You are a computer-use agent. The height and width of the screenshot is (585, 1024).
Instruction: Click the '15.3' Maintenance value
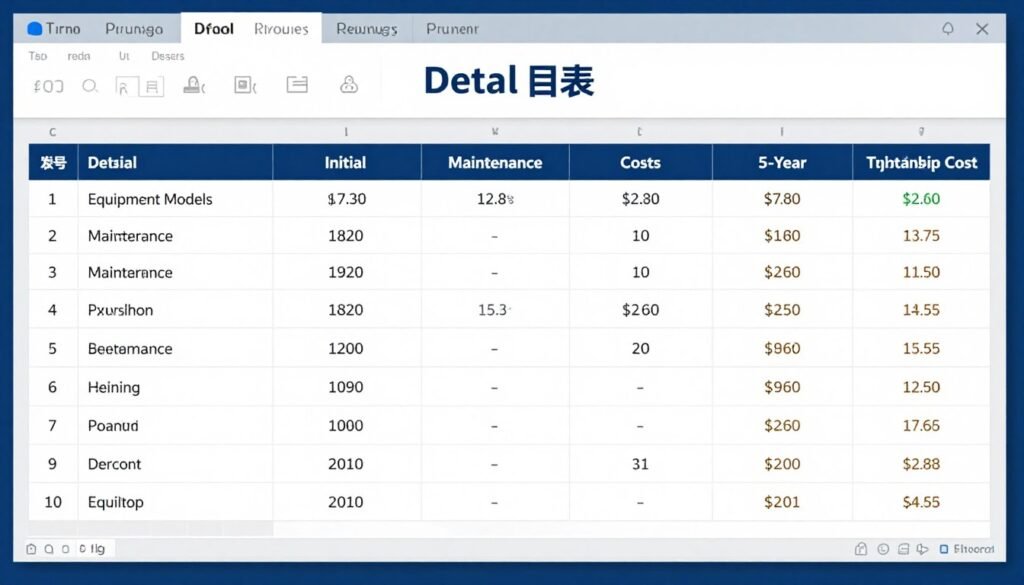click(494, 310)
